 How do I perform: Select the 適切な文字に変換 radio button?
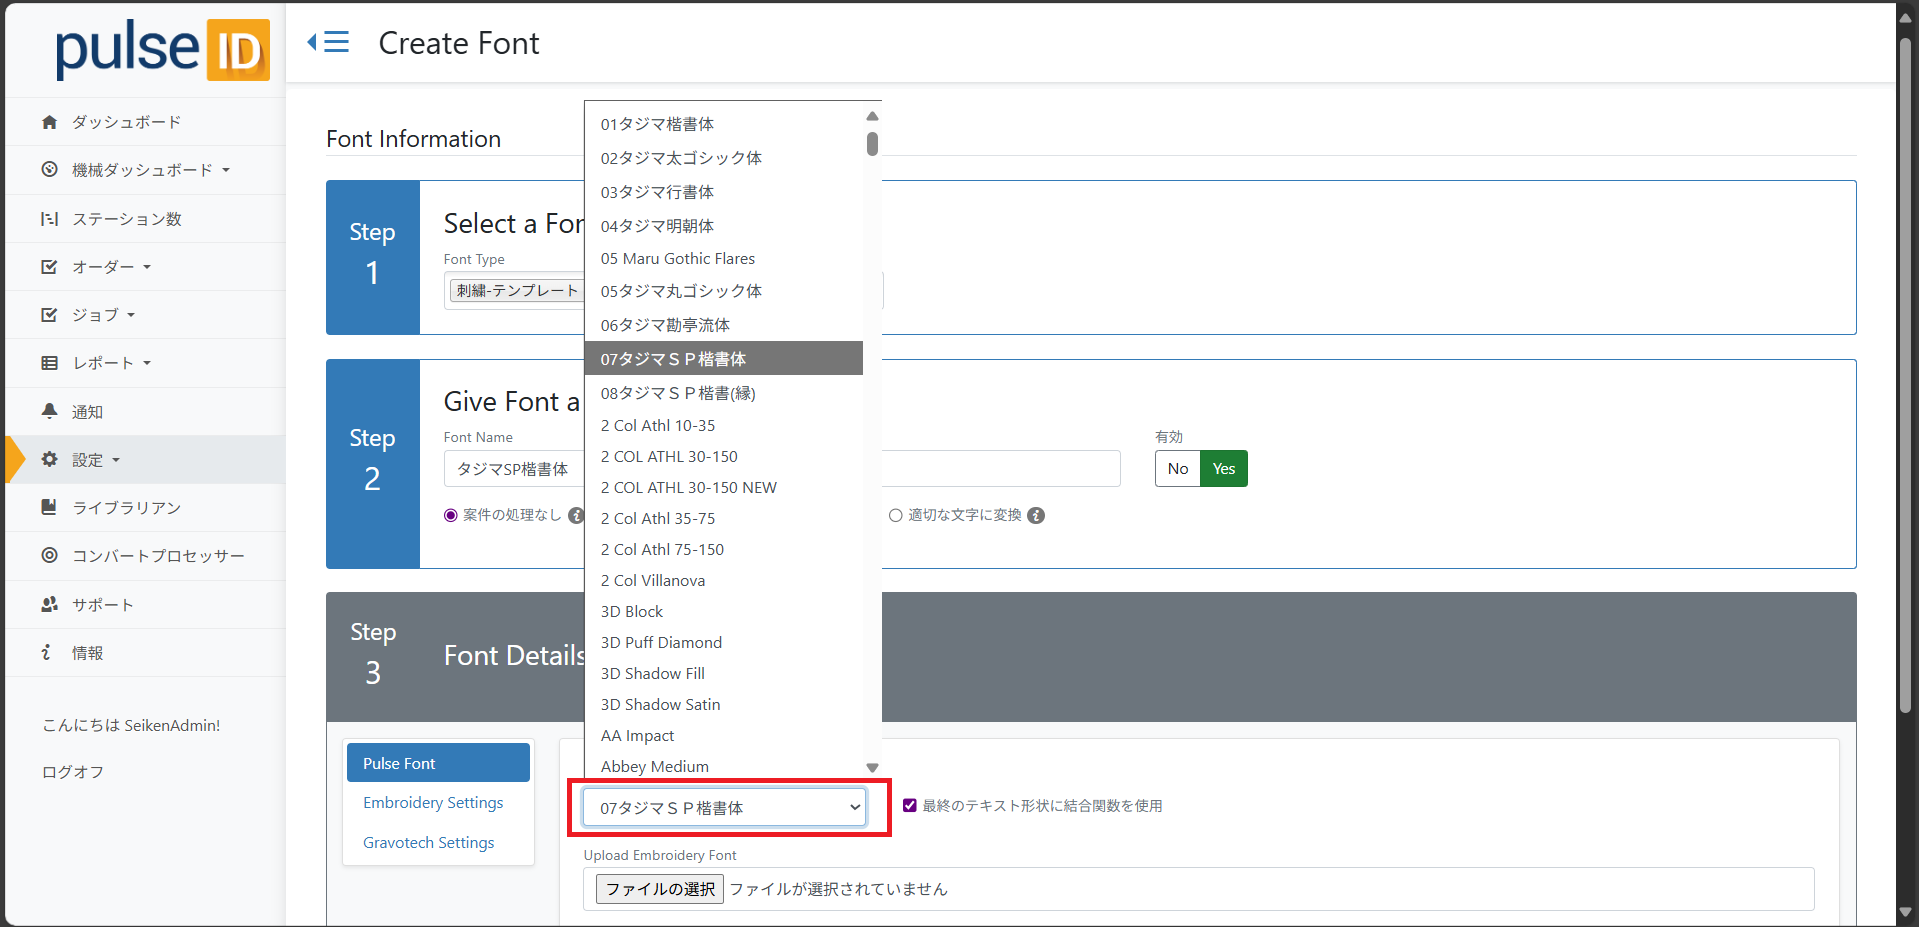tap(896, 516)
